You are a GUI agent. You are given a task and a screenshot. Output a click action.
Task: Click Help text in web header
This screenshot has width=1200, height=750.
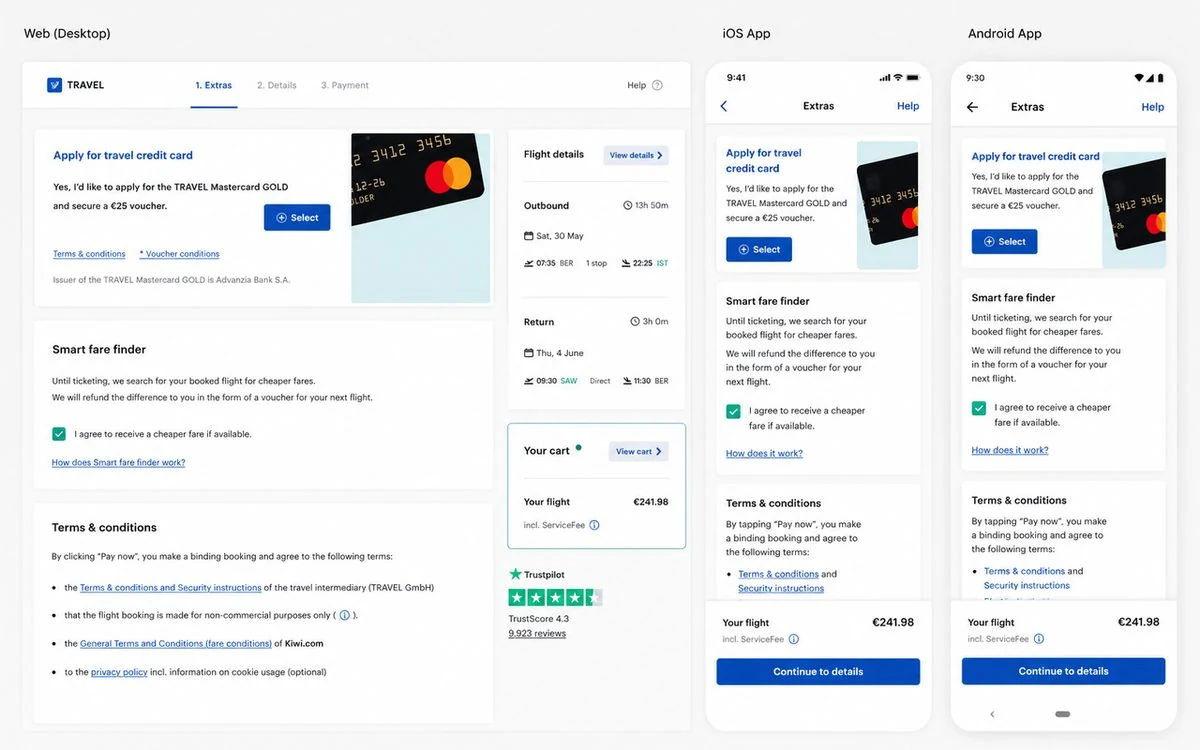click(x=636, y=86)
